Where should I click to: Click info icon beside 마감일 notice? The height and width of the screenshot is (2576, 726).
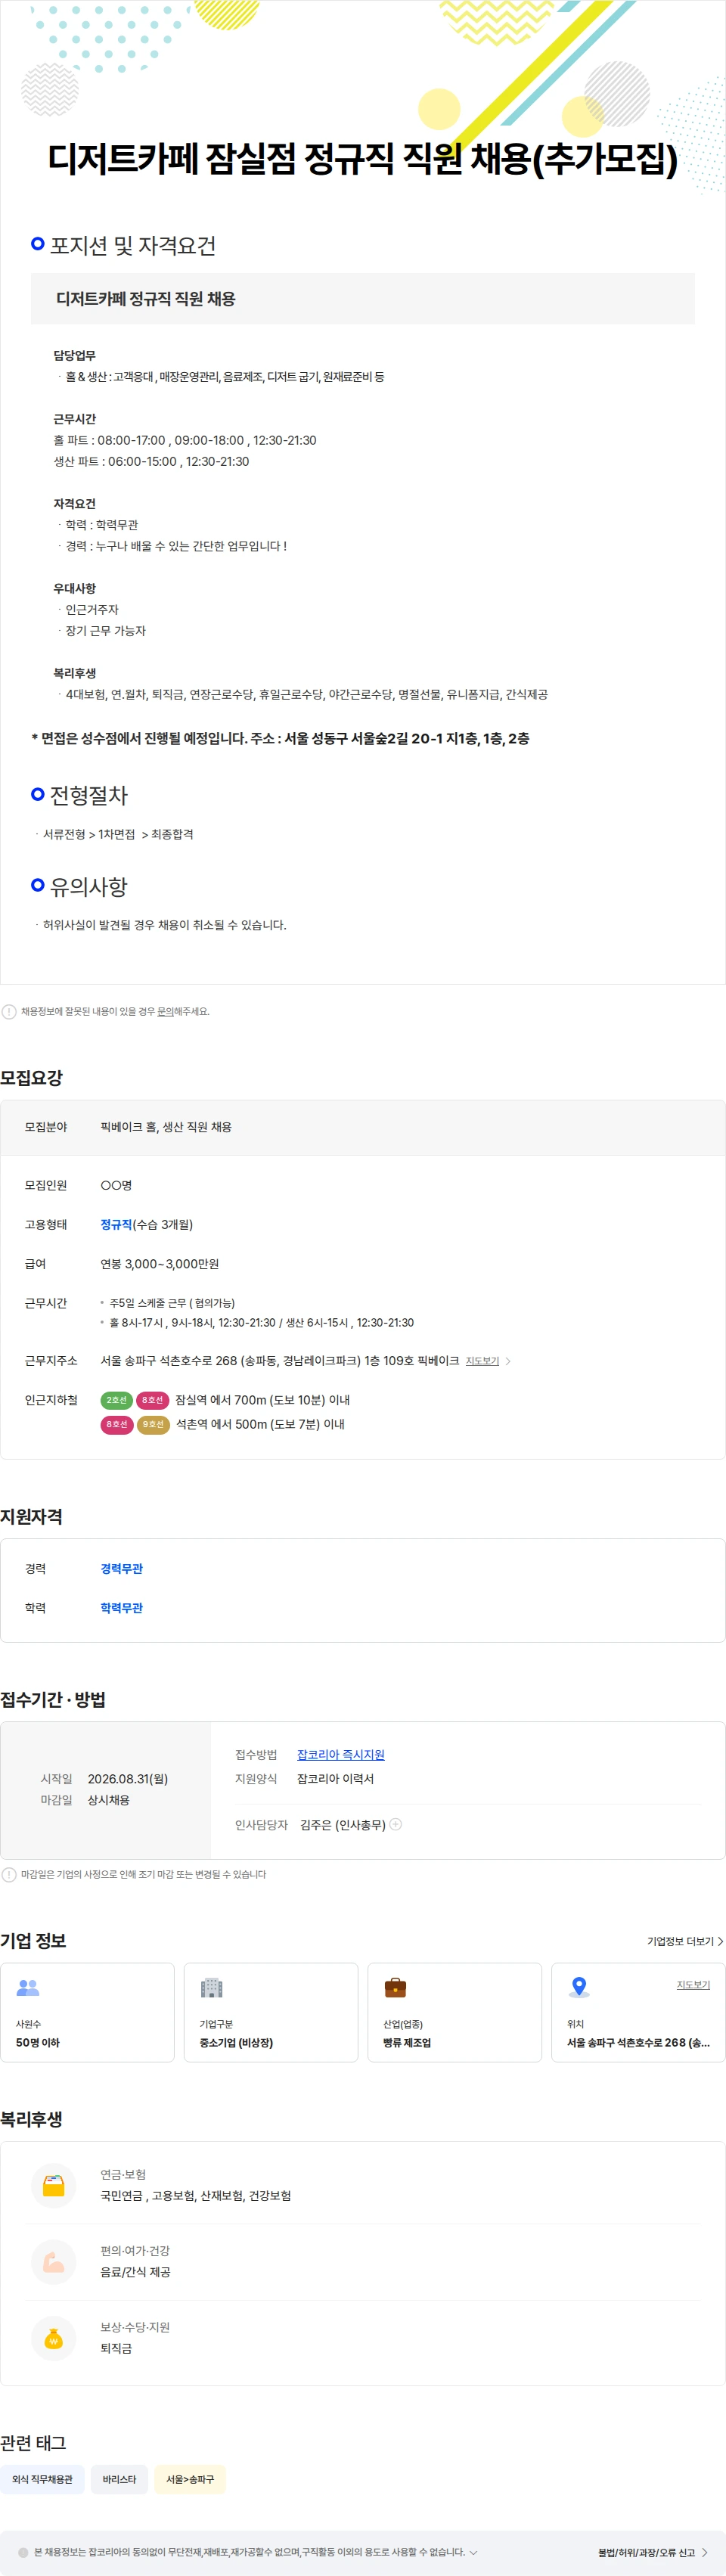point(9,1874)
